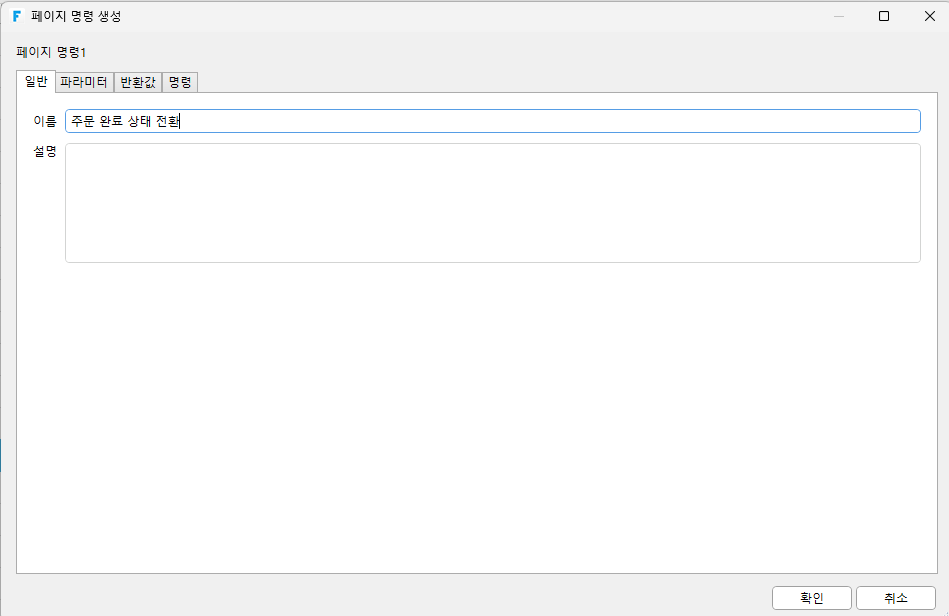Focus the 이름 text input field
The width and height of the screenshot is (949, 616).
click(493, 121)
